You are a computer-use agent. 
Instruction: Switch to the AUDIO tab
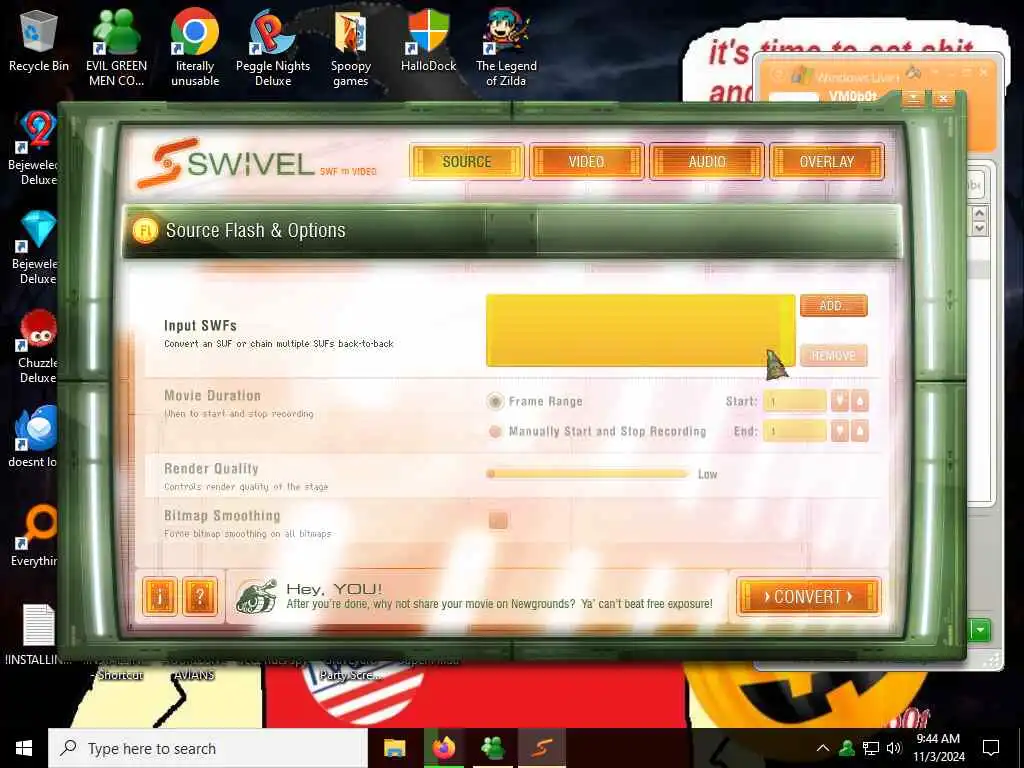[707, 161]
